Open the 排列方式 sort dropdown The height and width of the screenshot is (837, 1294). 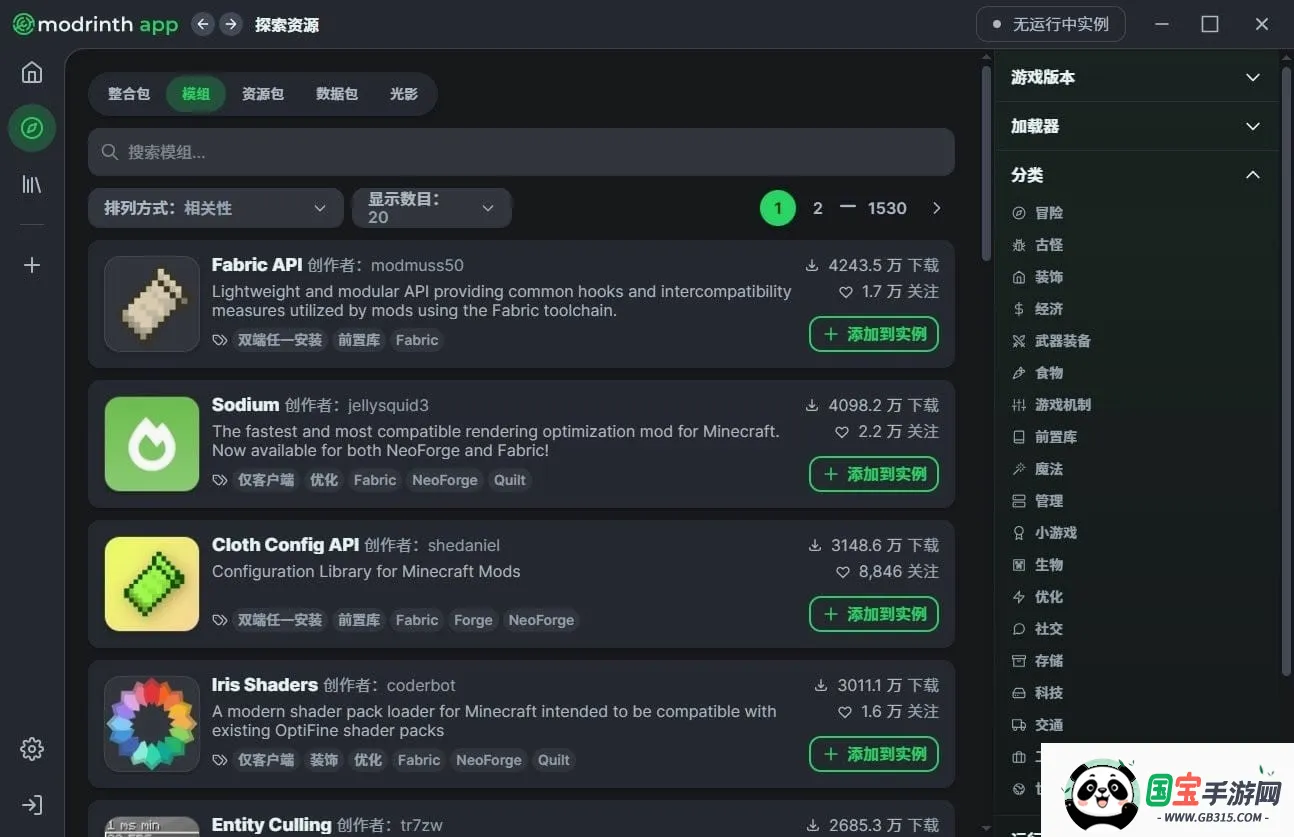pos(216,208)
